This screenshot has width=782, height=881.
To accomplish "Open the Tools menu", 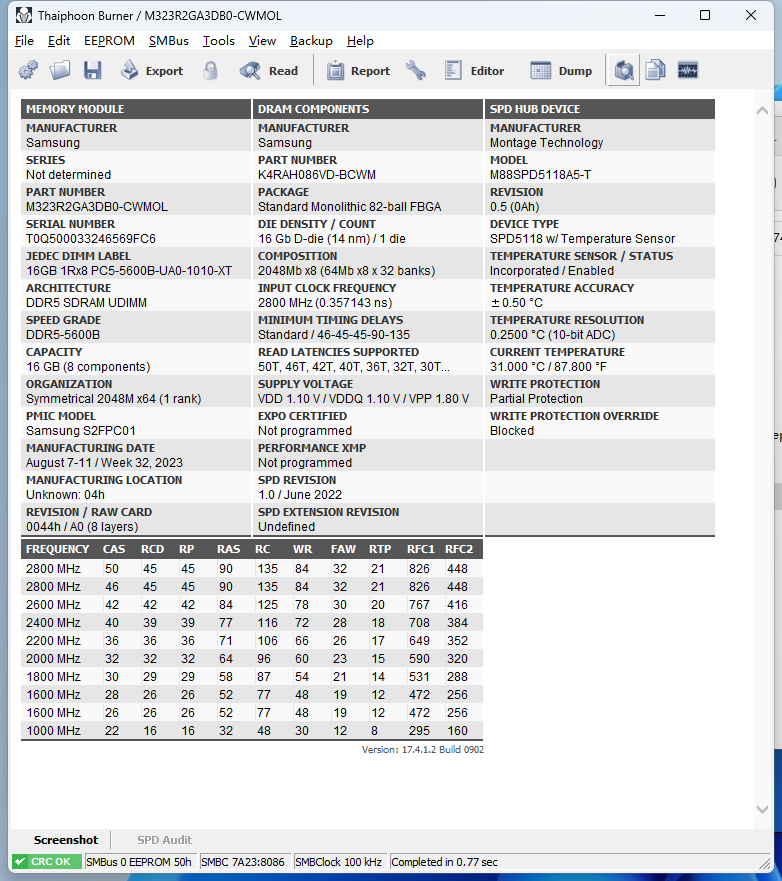I will (x=219, y=41).
